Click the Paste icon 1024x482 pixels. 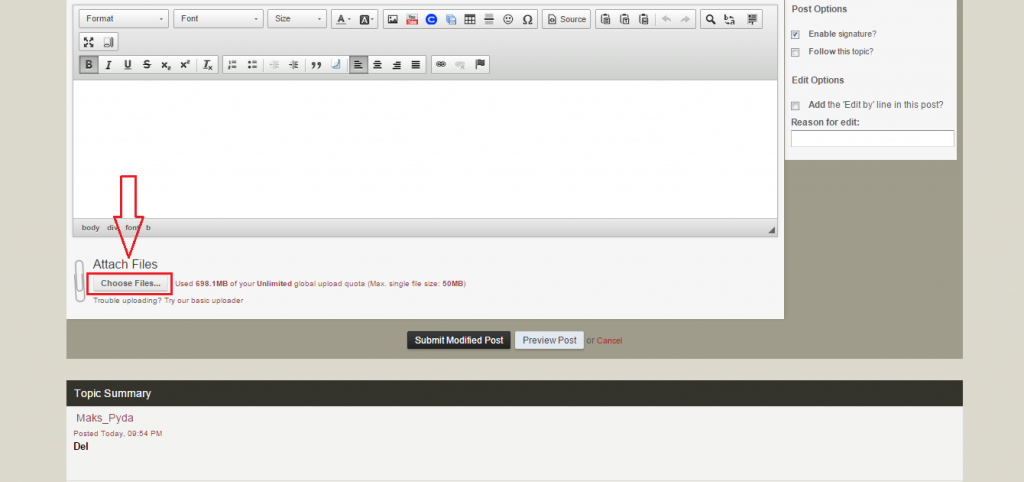605,19
